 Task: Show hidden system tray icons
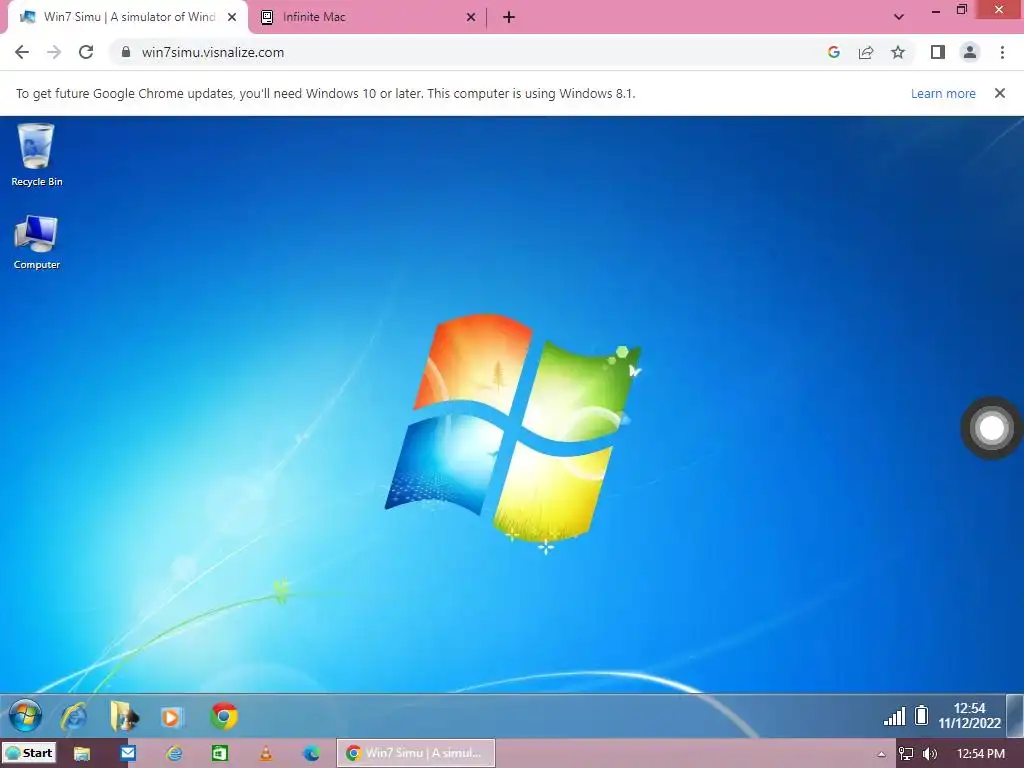[x=881, y=754]
